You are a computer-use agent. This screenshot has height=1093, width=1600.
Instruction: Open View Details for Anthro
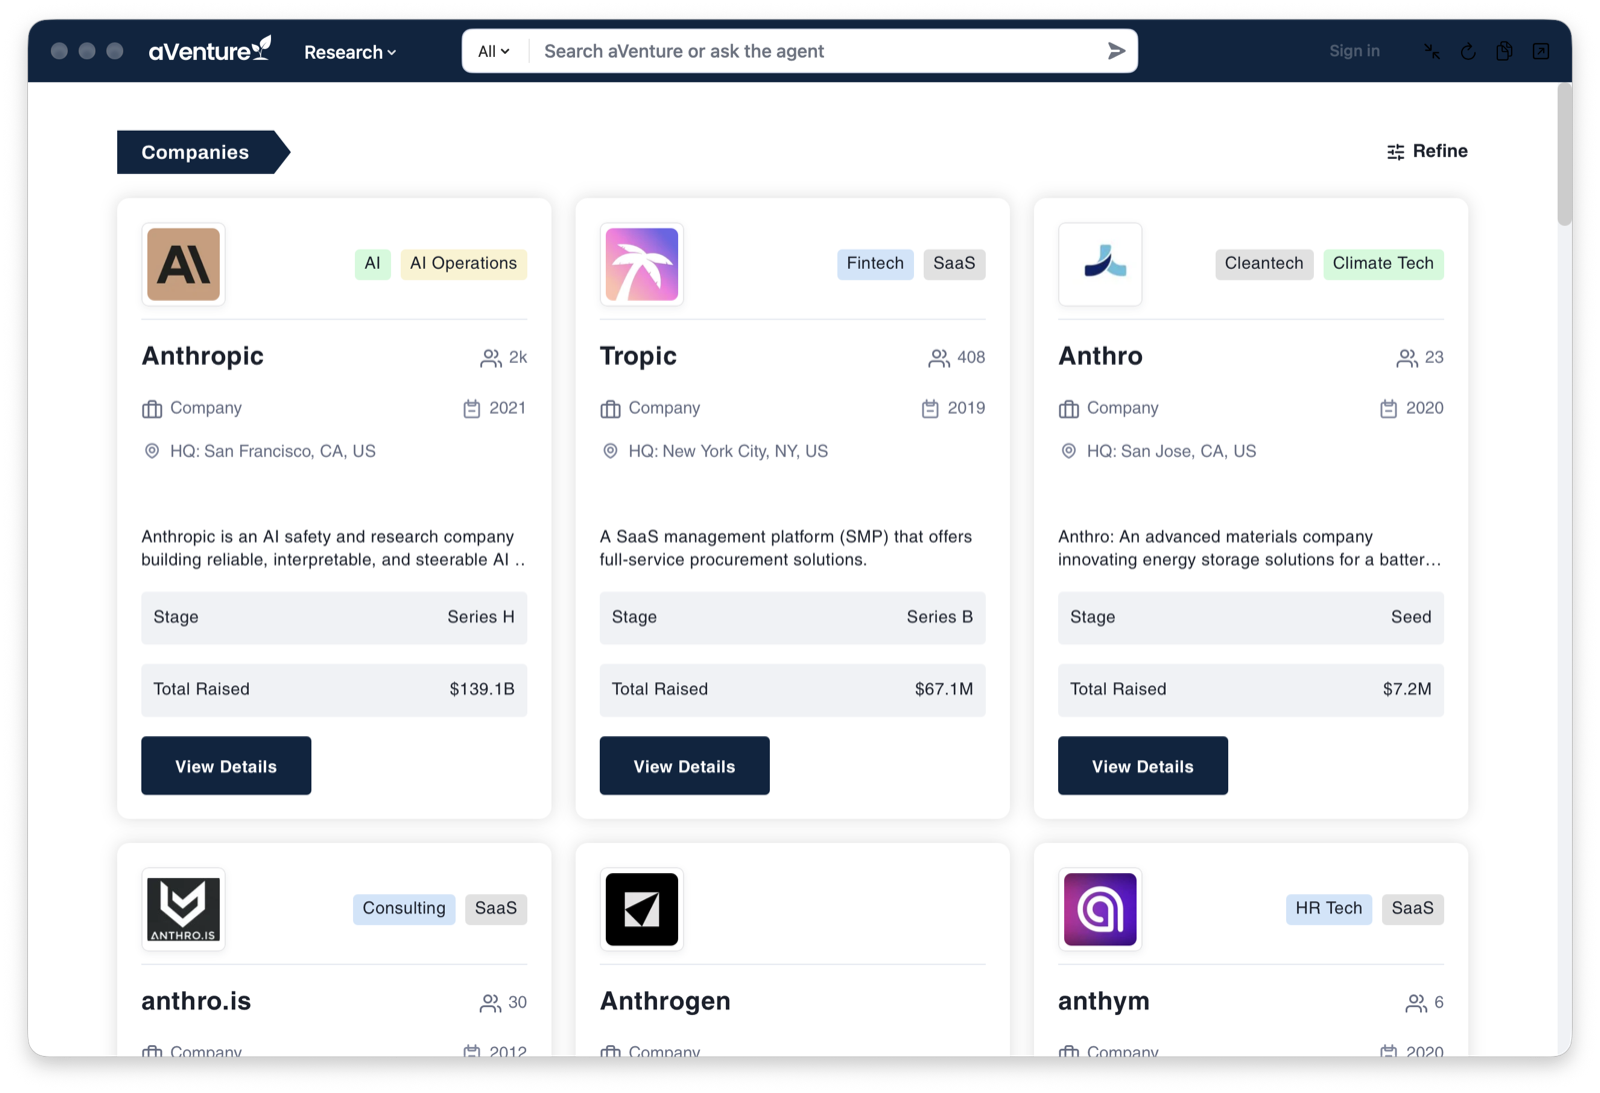point(1143,766)
